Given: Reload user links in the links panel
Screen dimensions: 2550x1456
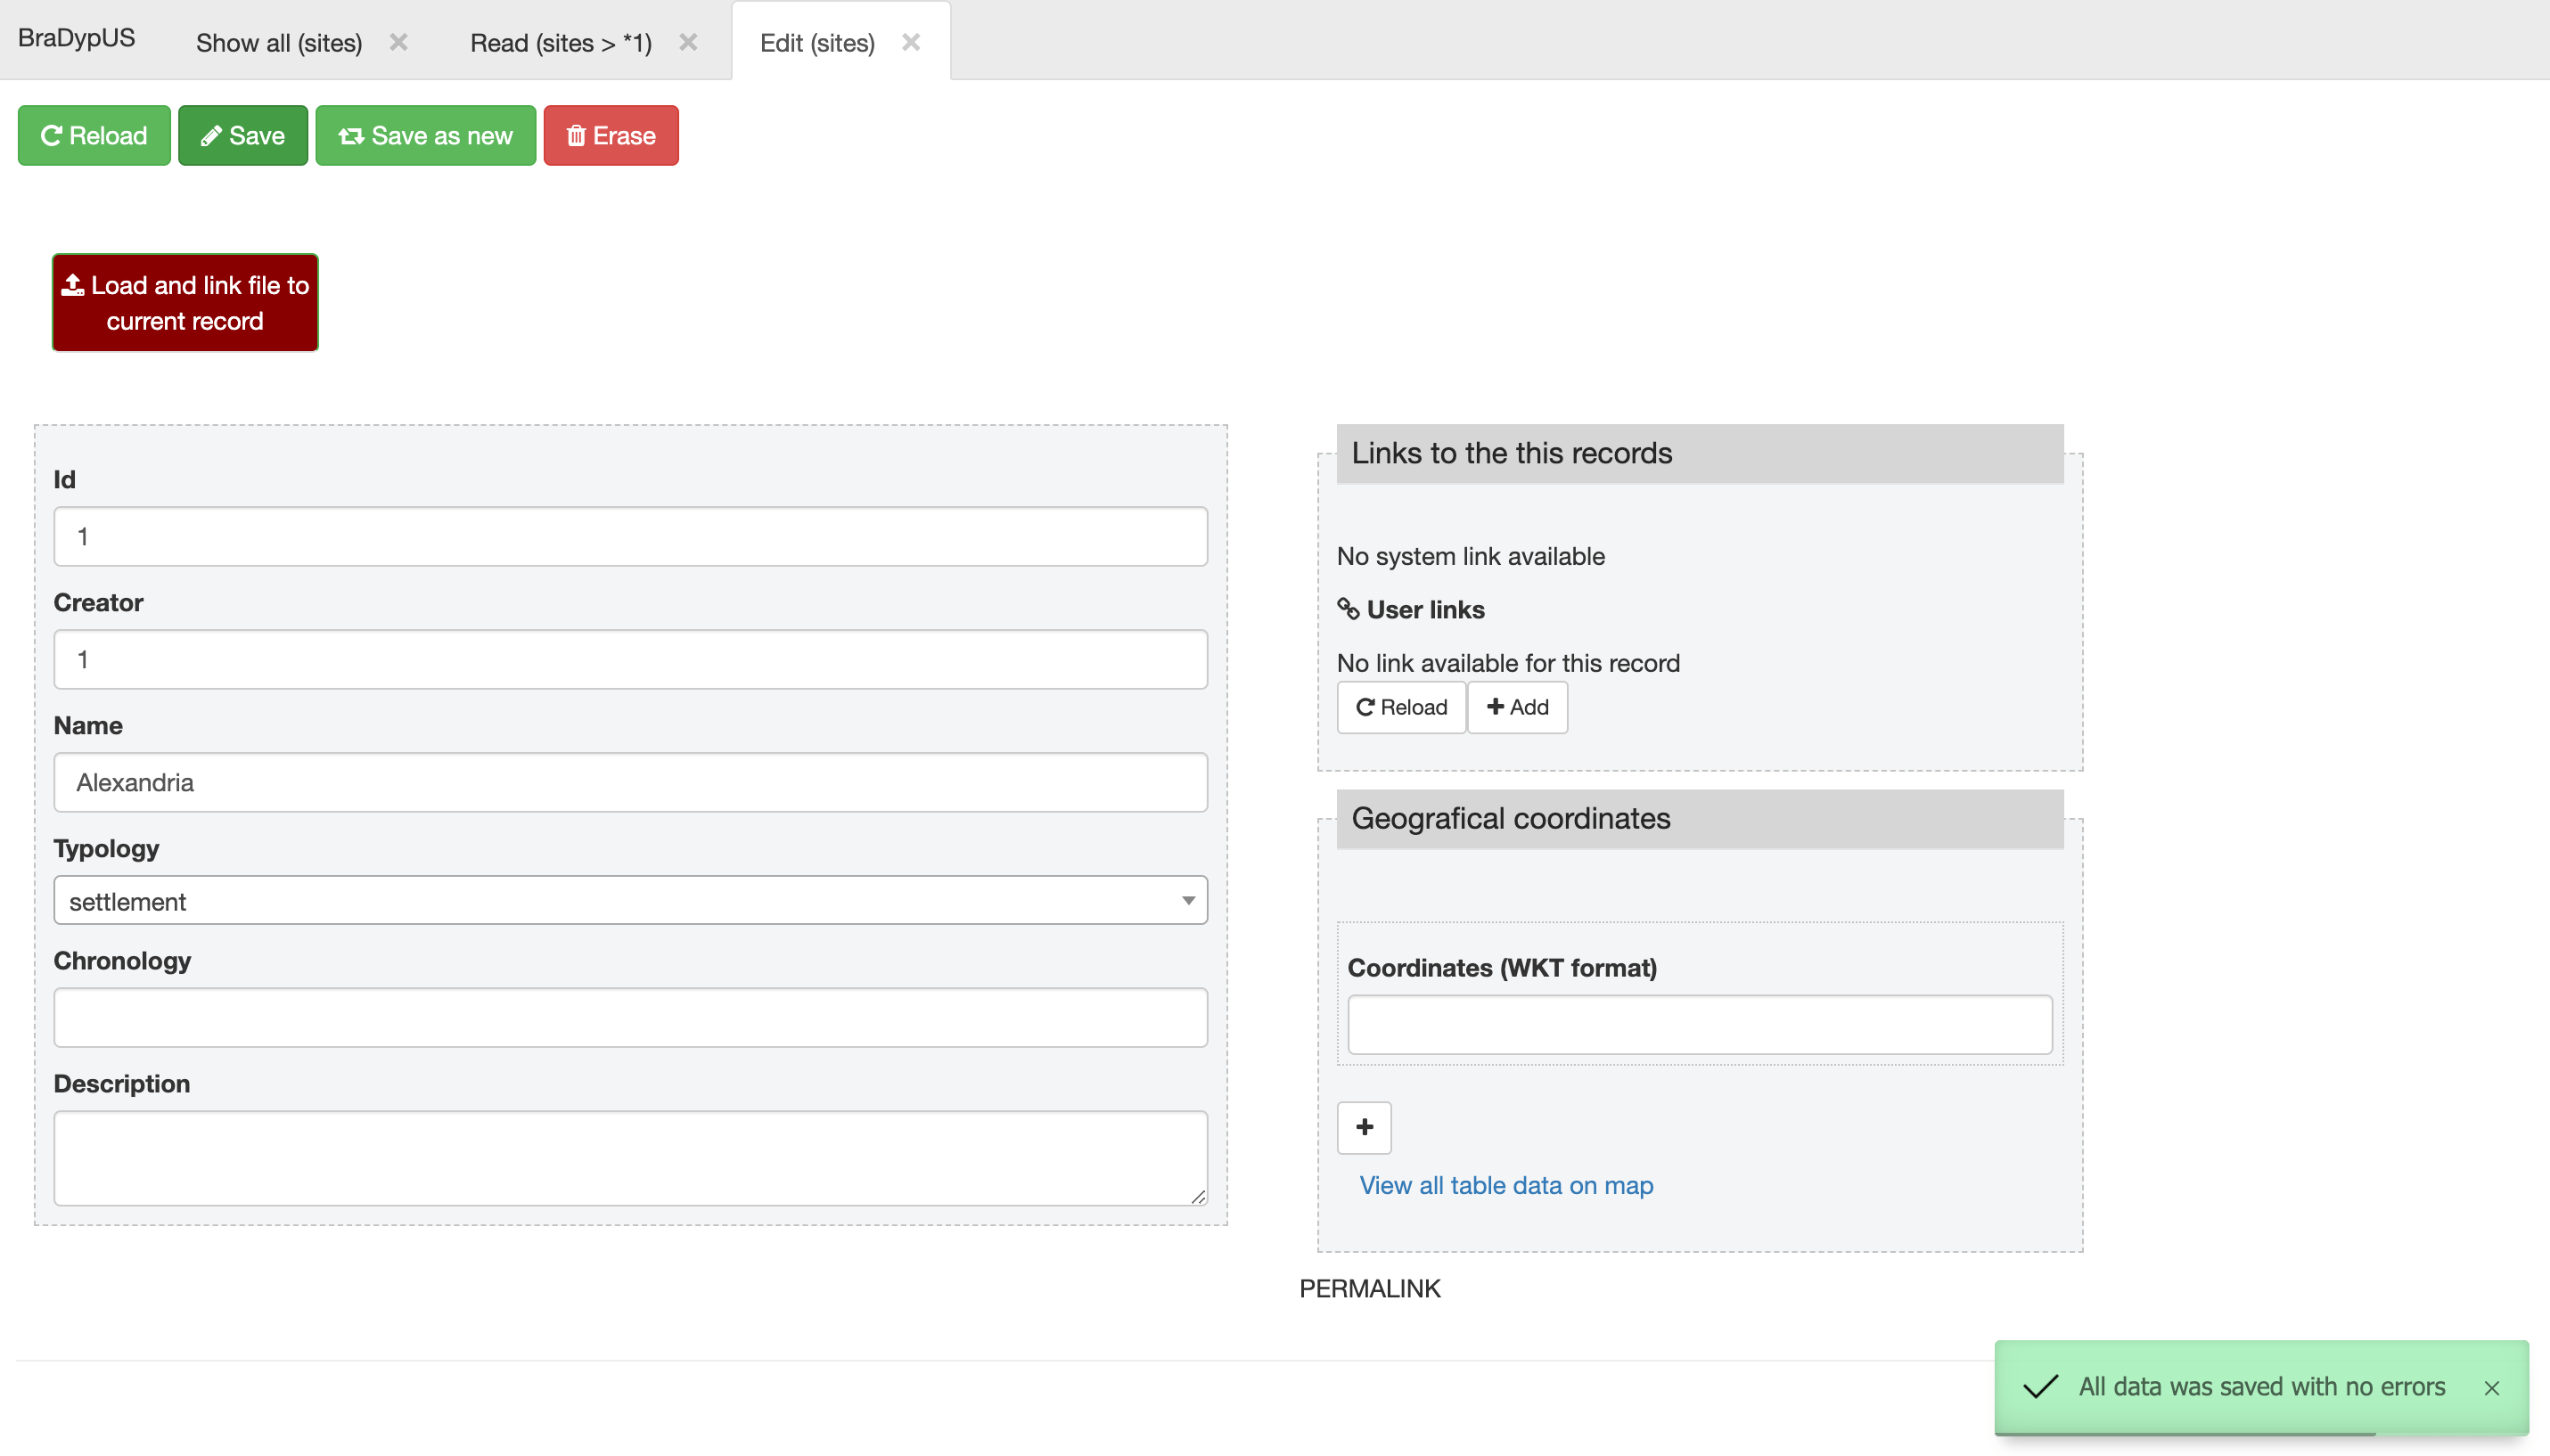Looking at the screenshot, I should [1401, 707].
